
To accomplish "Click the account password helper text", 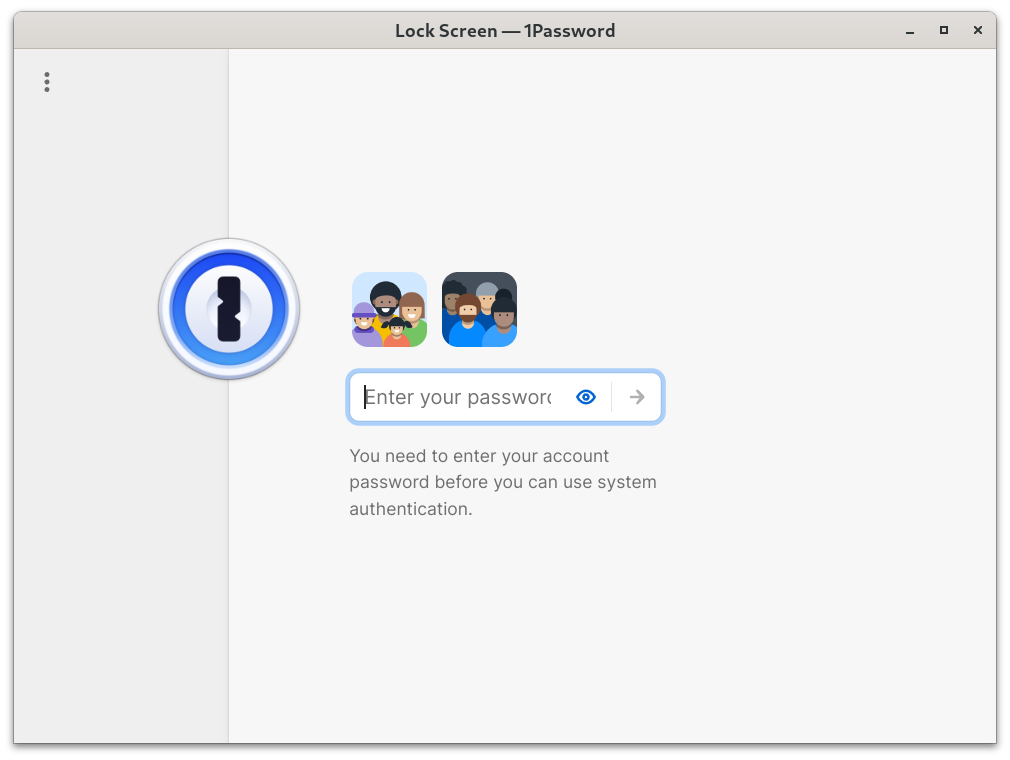I will [503, 482].
